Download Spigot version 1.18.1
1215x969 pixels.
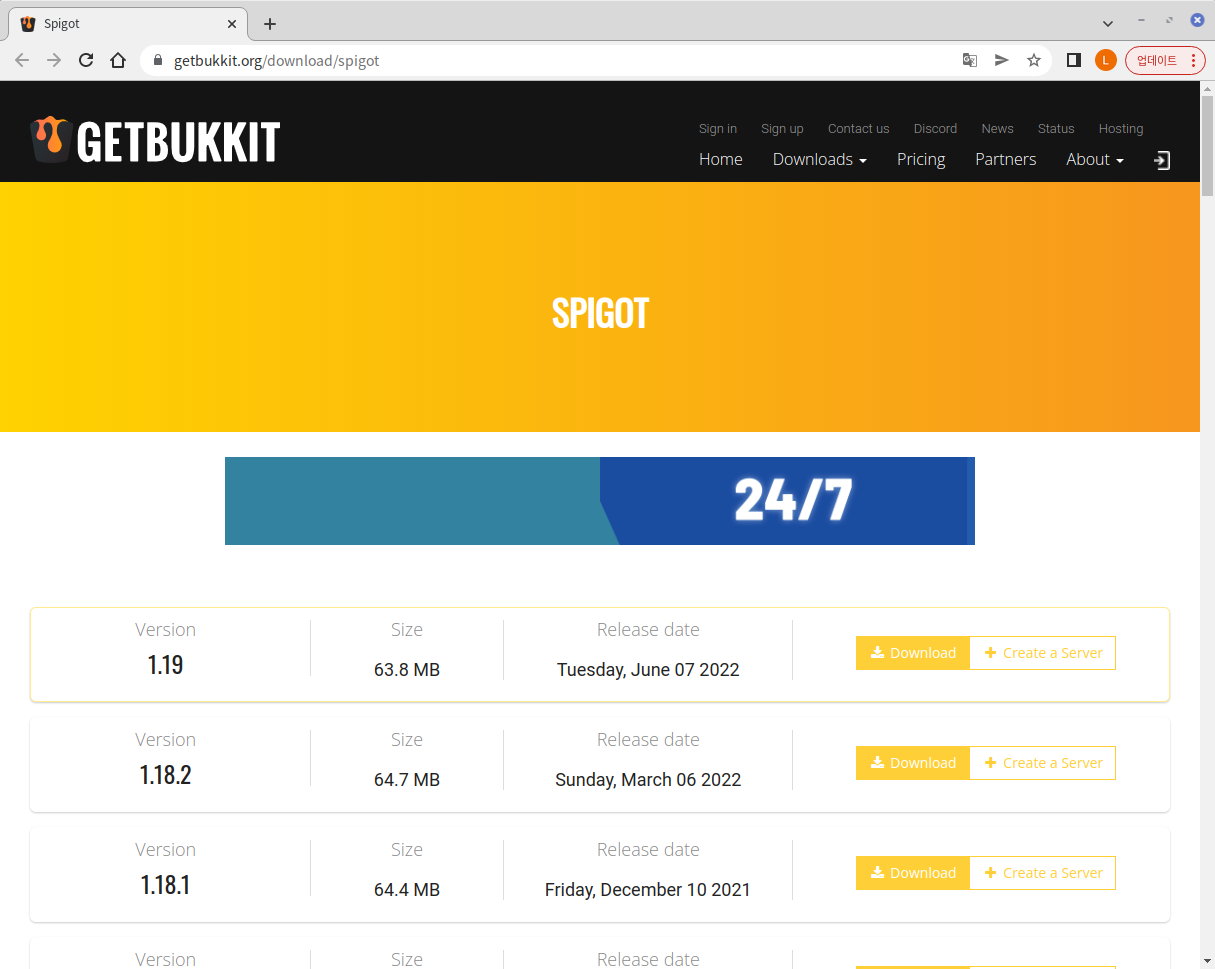(913, 873)
